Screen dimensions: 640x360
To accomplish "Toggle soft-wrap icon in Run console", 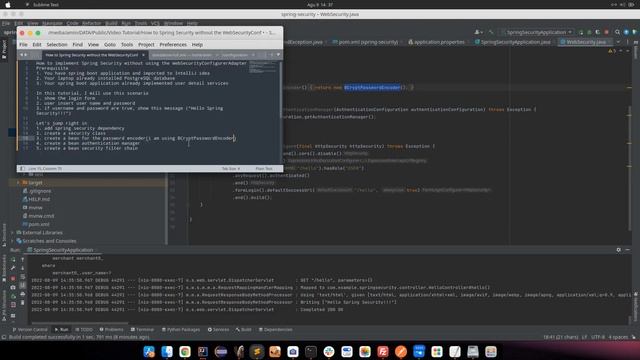I will pyautogui.click(x=22, y=277).
